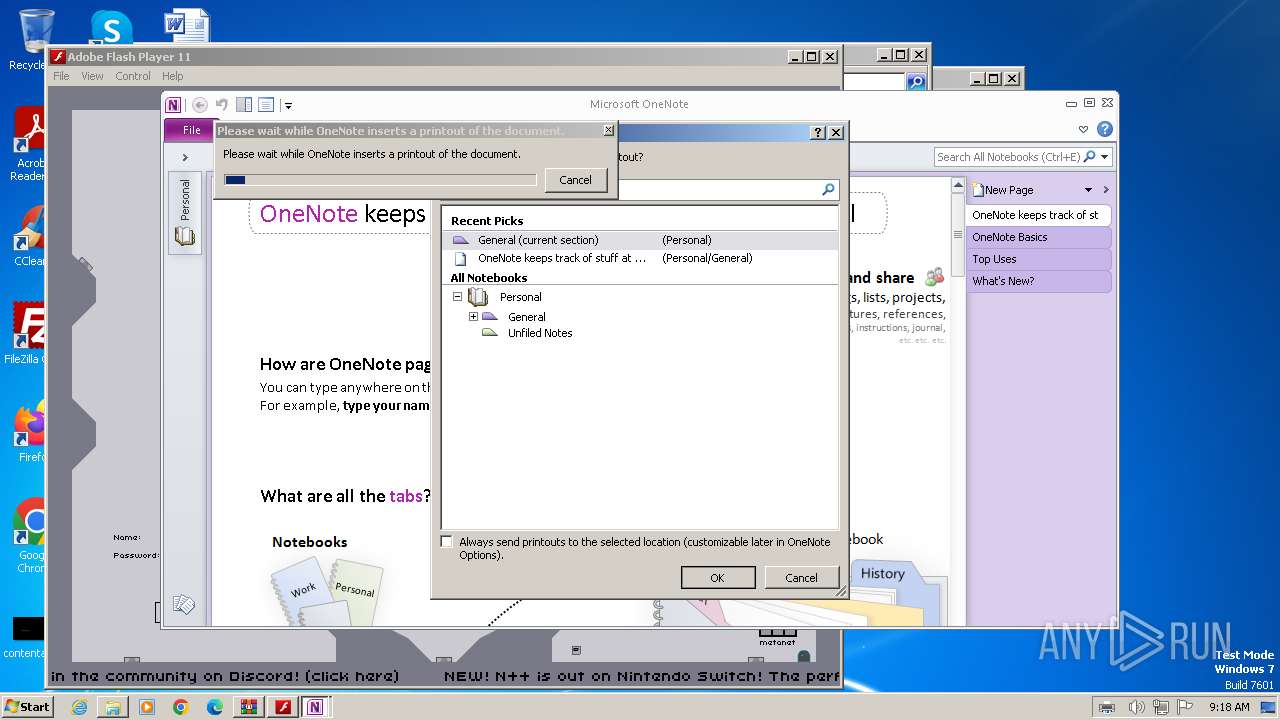Open the Top Uses page tab
The width and height of the screenshot is (1280, 720).
(x=1038, y=259)
